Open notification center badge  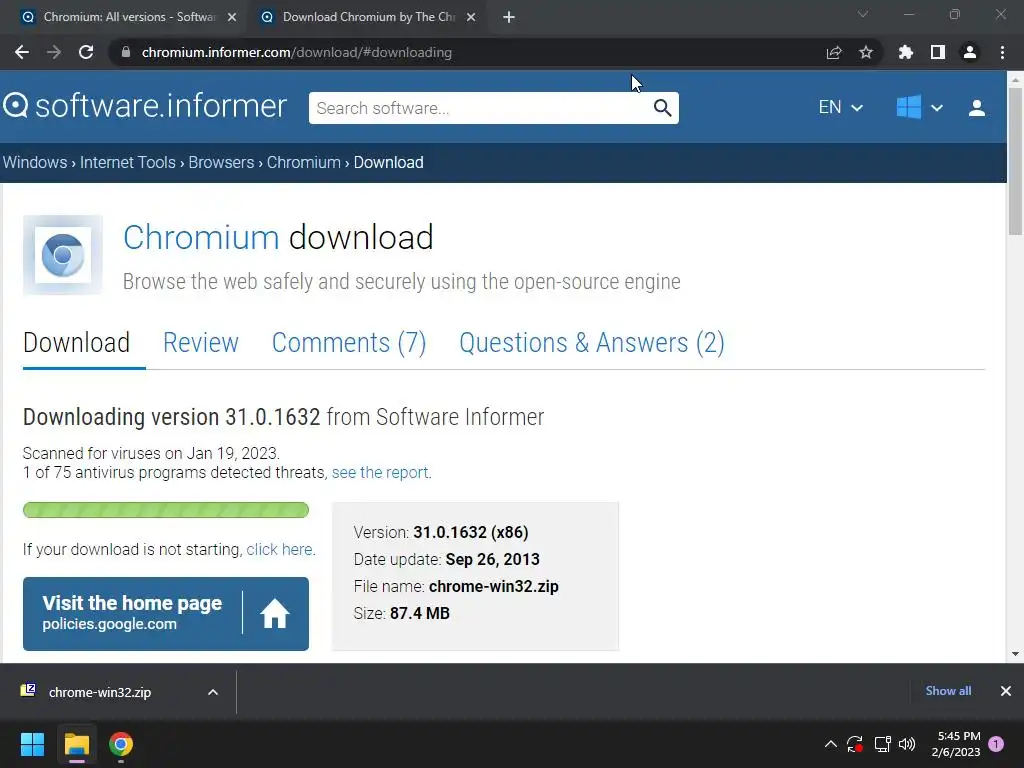click(996, 744)
